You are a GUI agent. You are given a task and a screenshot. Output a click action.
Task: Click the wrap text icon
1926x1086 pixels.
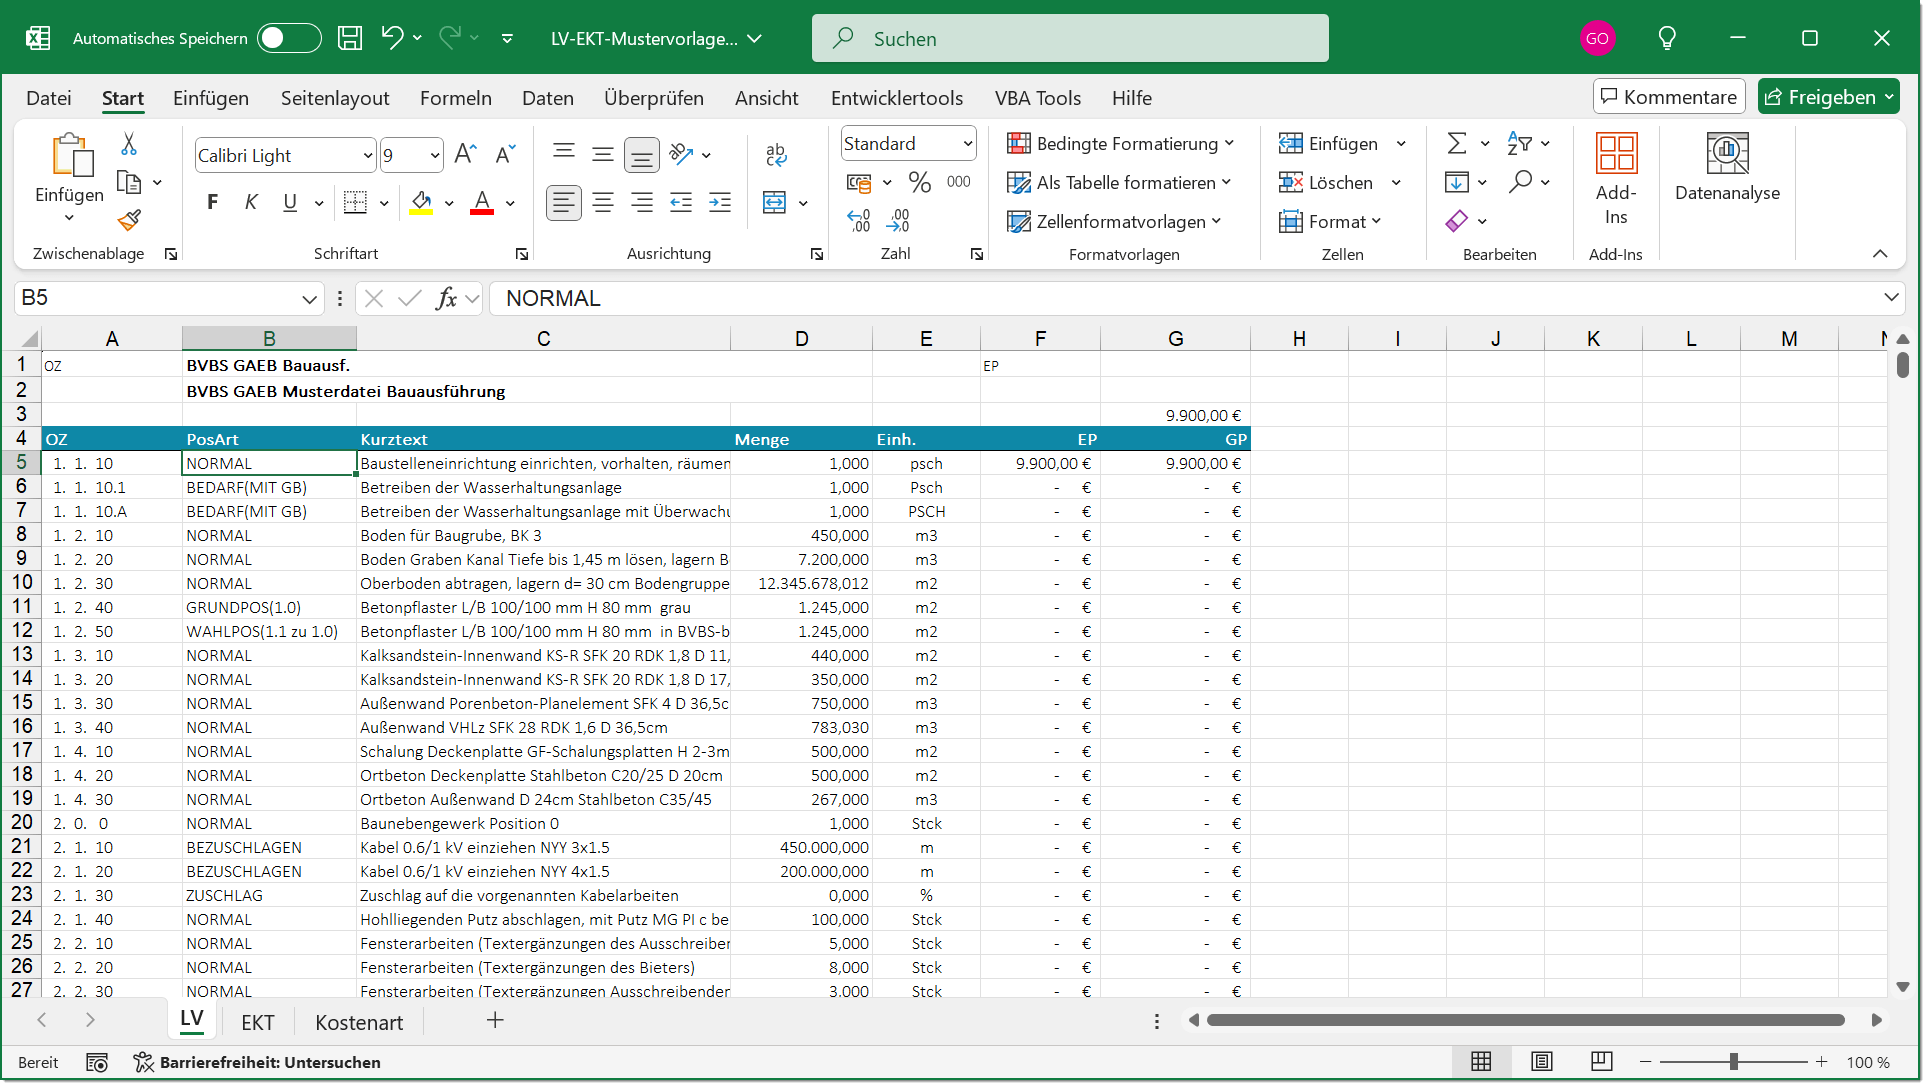(776, 154)
